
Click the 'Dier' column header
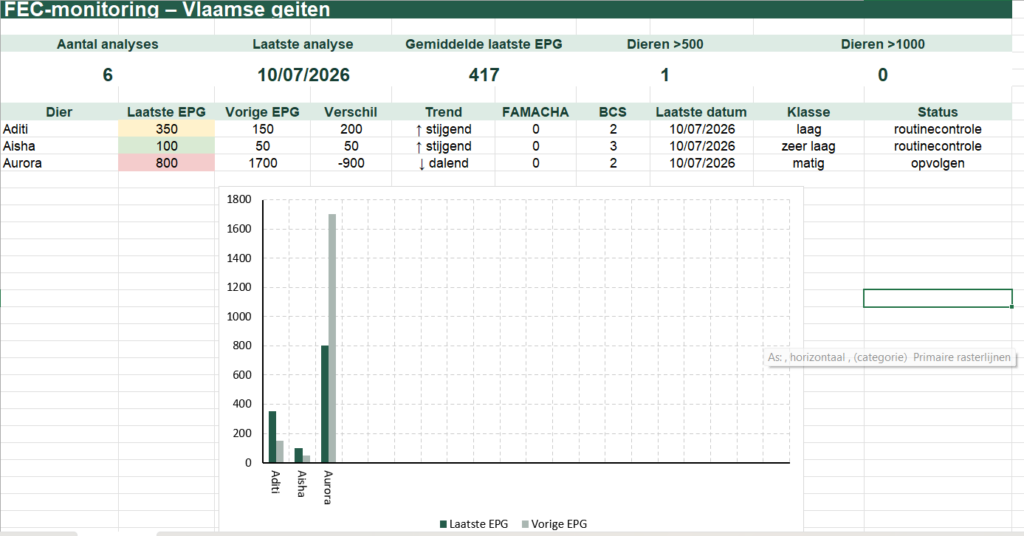[x=59, y=112]
